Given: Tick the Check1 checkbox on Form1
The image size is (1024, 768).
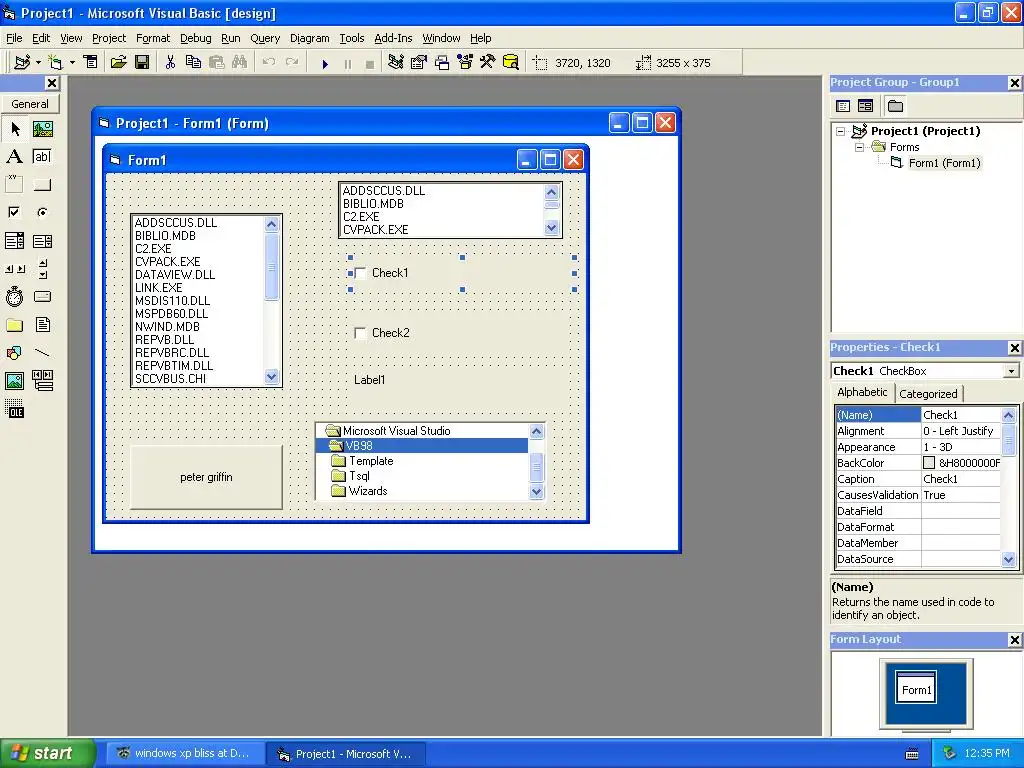Looking at the screenshot, I should tap(360, 273).
